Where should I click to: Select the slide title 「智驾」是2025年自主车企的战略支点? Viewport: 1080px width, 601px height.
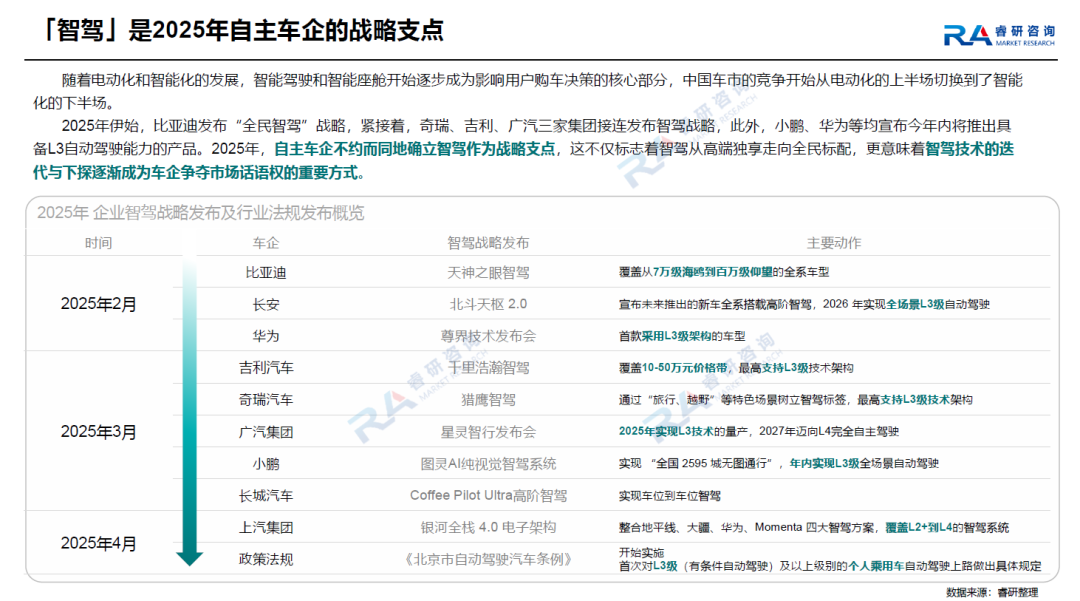coord(242,30)
